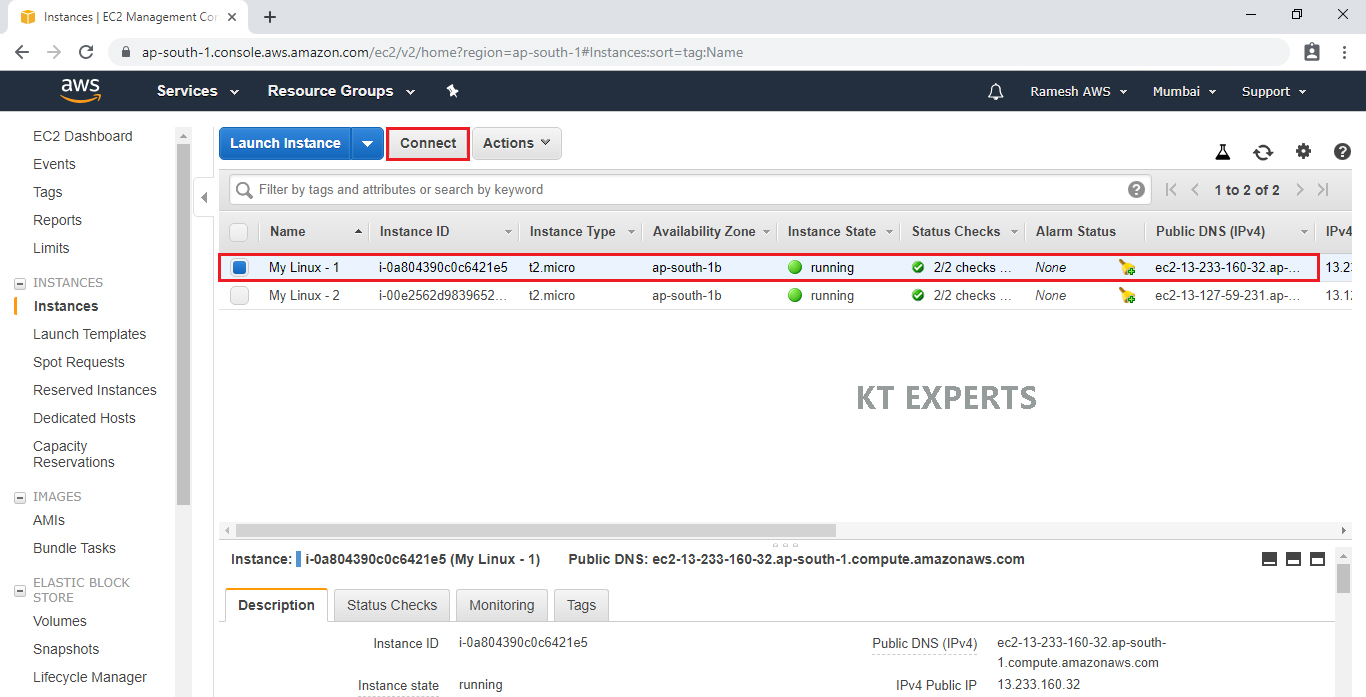Reload the browser page

point(86,52)
